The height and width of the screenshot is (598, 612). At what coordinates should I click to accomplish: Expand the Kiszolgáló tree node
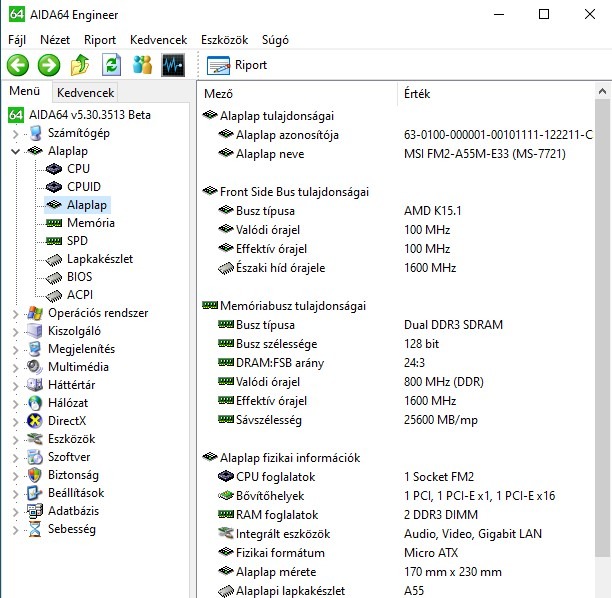[15, 332]
